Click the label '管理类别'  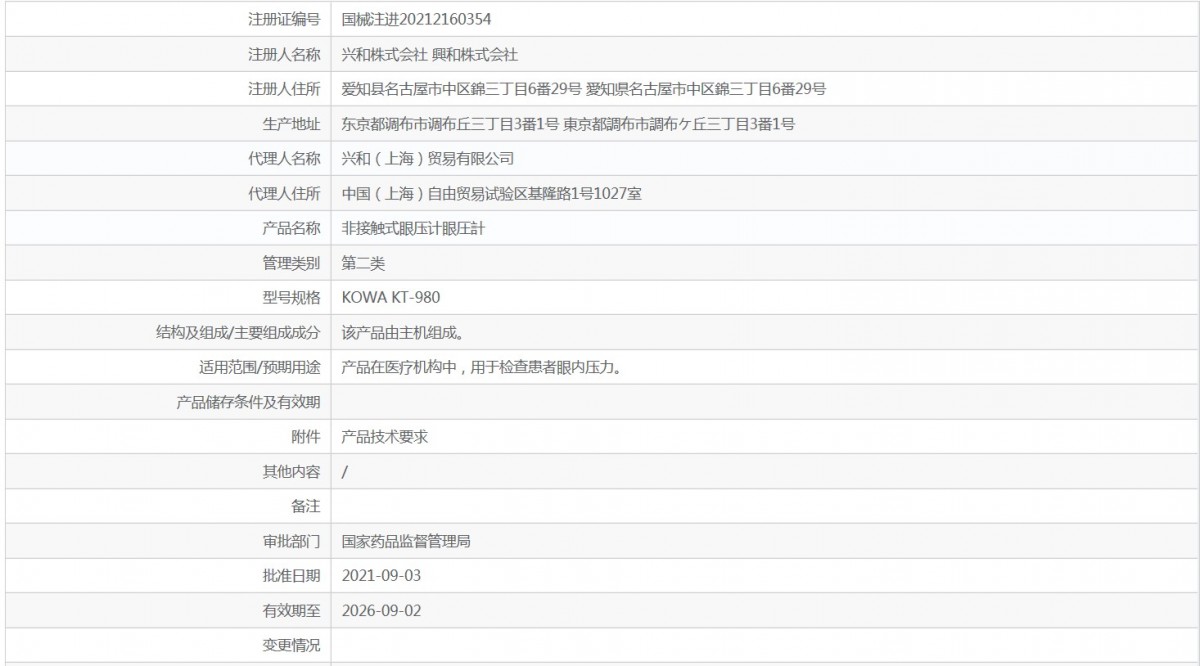tap(292, 263)
